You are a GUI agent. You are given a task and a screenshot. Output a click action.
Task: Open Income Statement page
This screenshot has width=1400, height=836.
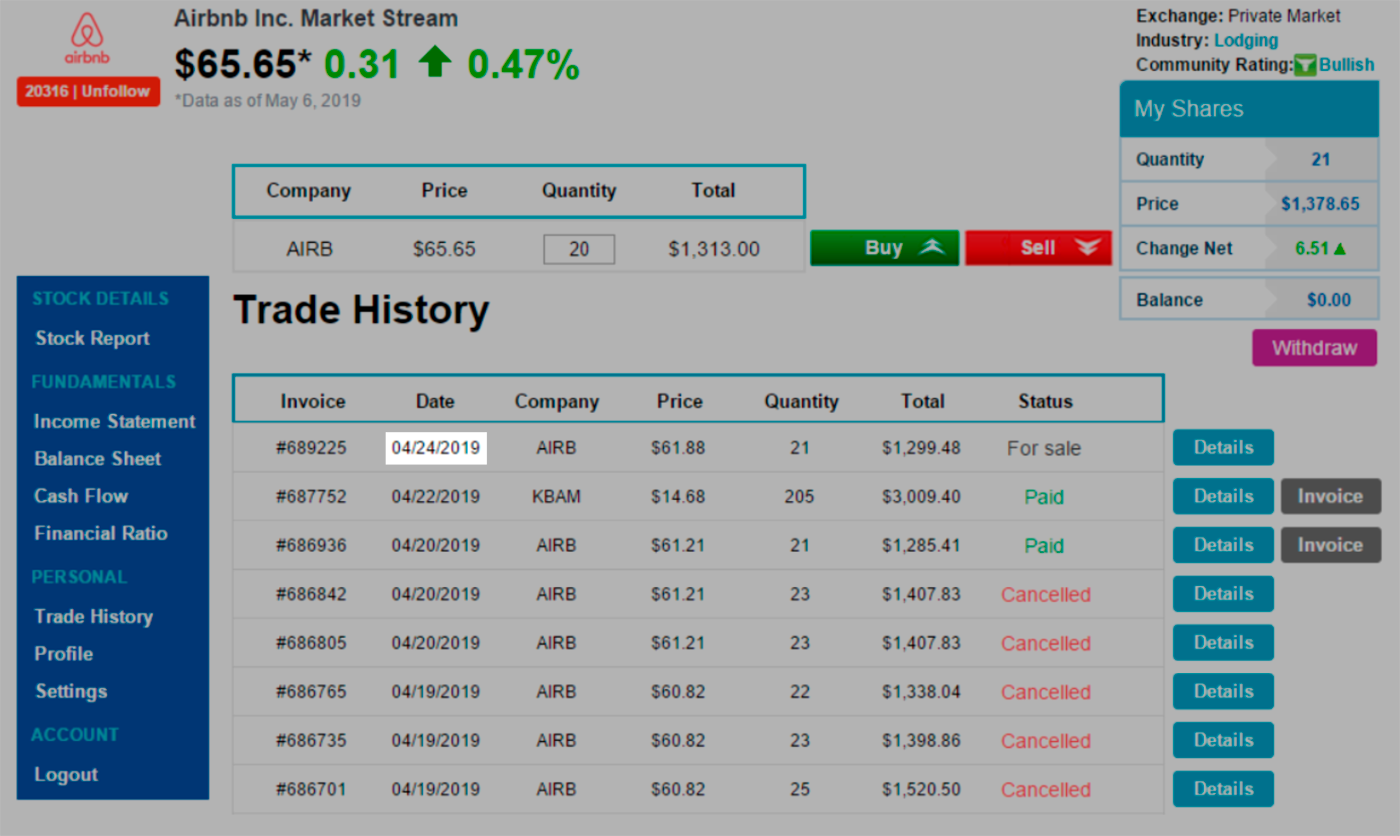[114, 421]
